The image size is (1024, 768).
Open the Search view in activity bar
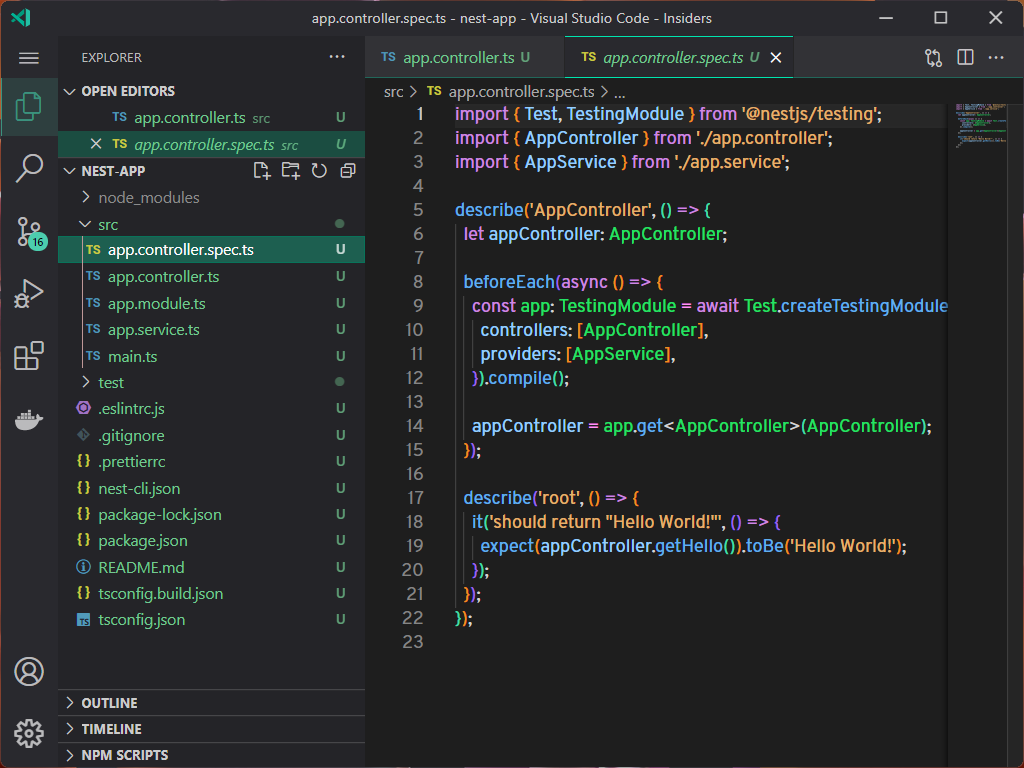29,169
